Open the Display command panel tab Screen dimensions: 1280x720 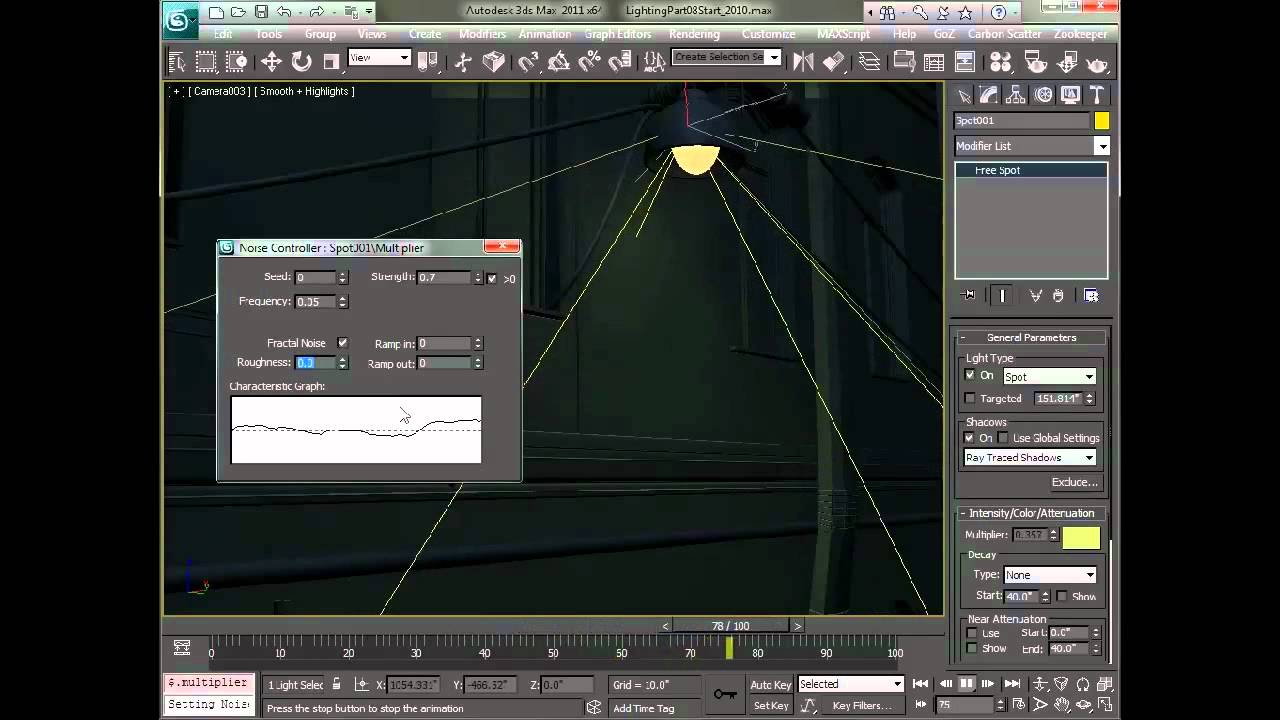click(x=1070, y=95)
